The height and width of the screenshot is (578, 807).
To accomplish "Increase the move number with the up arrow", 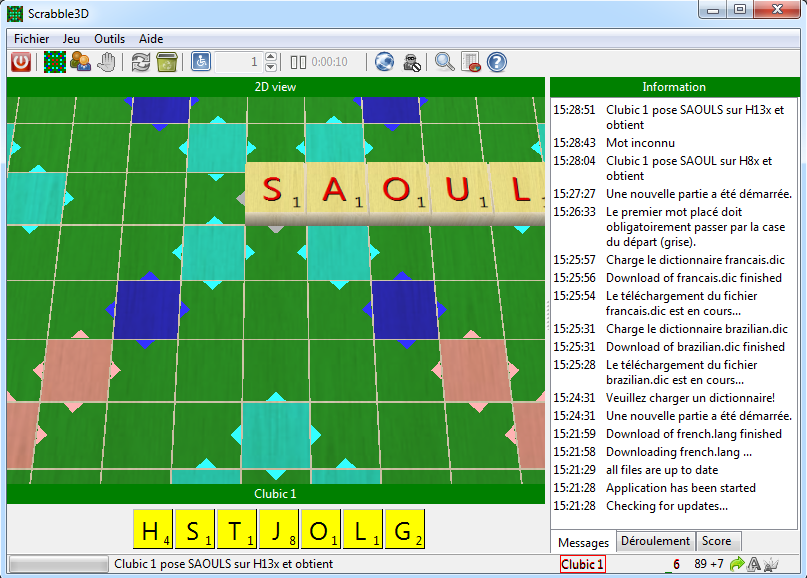I will pos(271,57).
